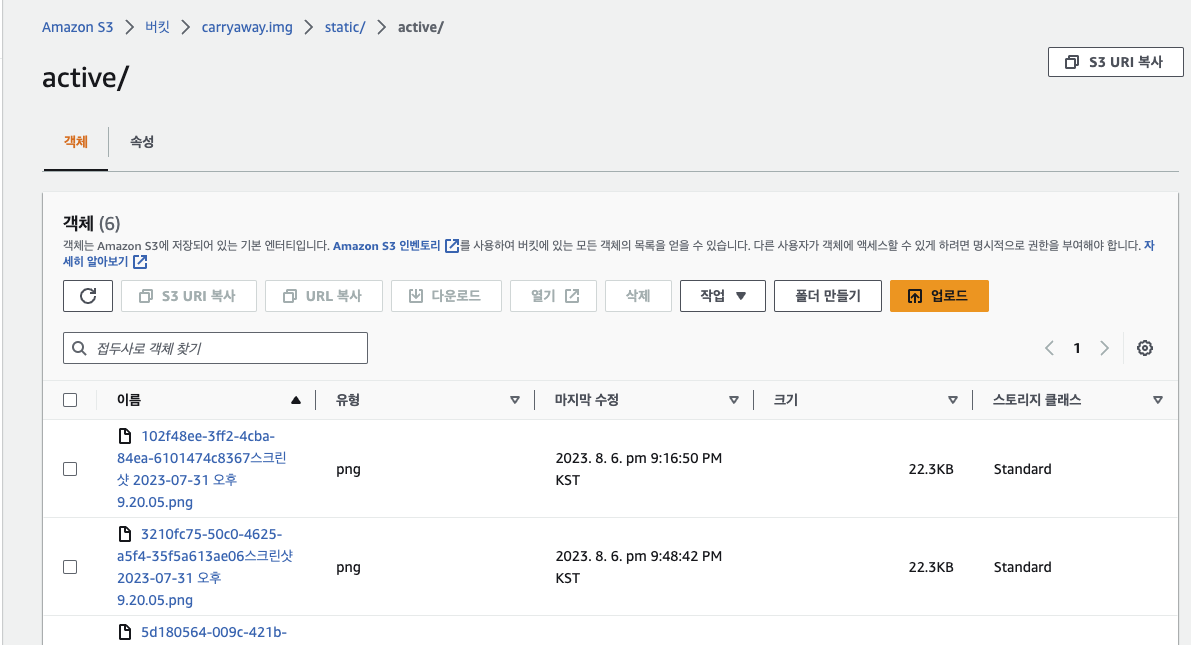Sort ascending by 이름 arrow

tap(296, 400)
